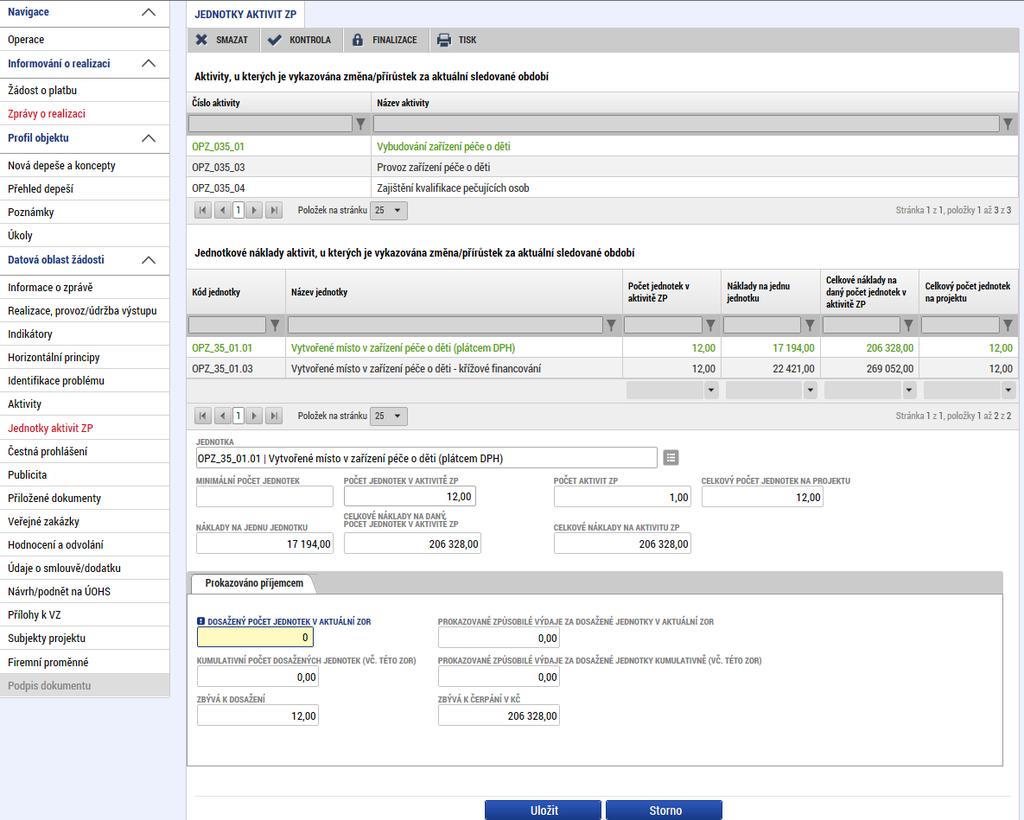
Task: Click the Storno button
Action: point(664,810)
